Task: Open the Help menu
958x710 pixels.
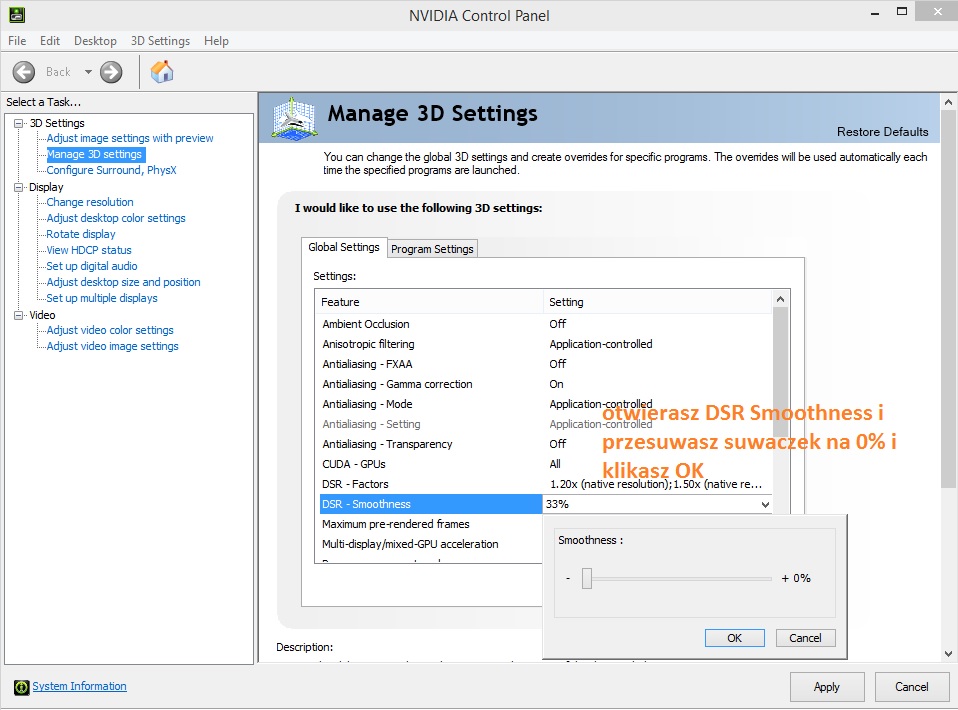Action: 216,41
